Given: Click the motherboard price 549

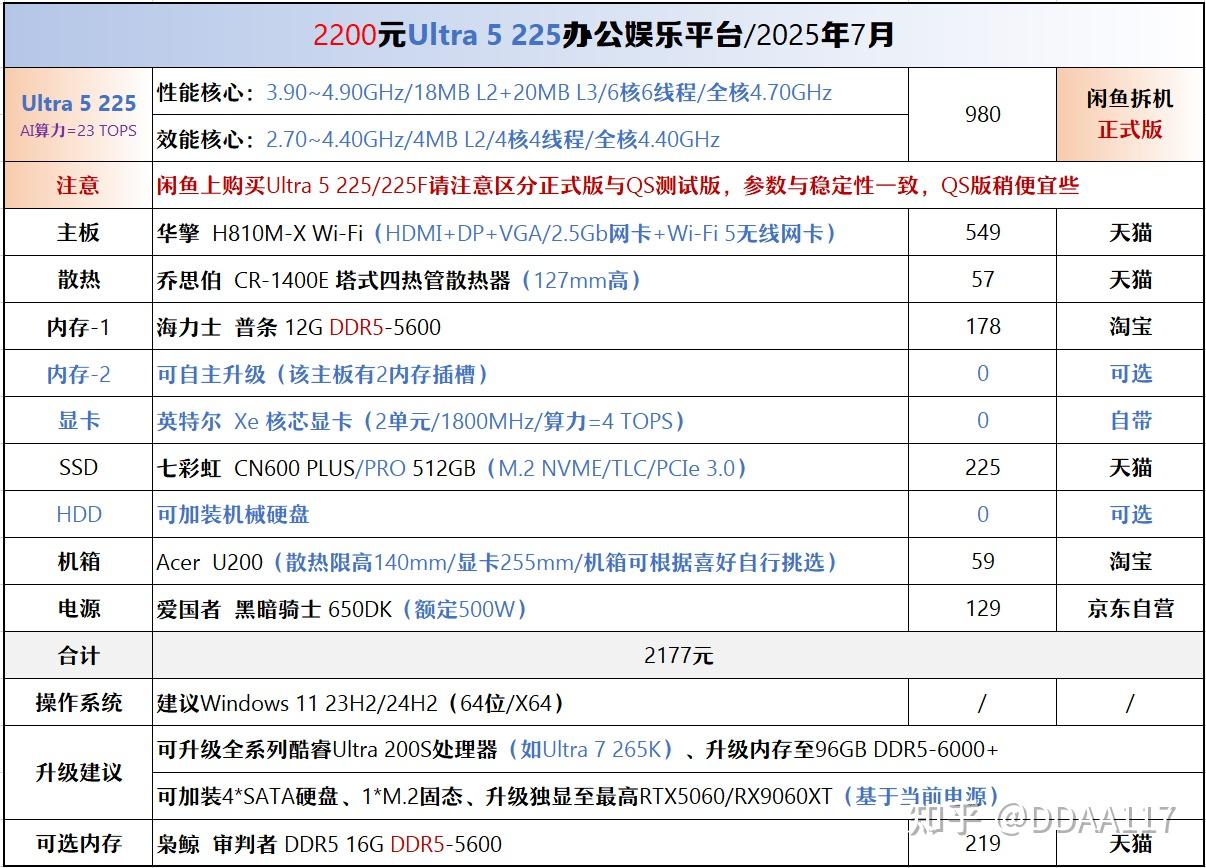Looking at the screenshot, I should click(982, 233).
